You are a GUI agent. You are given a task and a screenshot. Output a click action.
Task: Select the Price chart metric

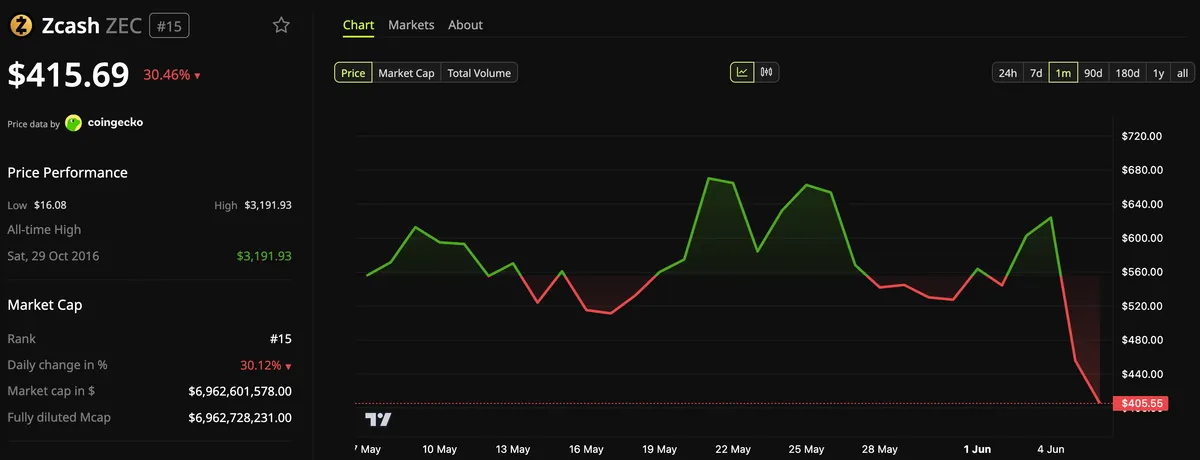point(353,72)
